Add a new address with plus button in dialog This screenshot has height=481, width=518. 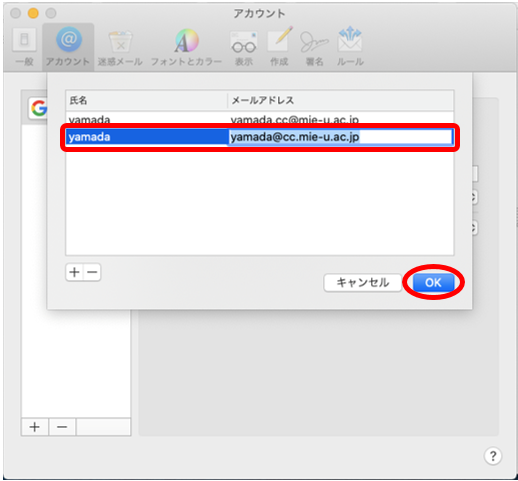click(74, 272)
